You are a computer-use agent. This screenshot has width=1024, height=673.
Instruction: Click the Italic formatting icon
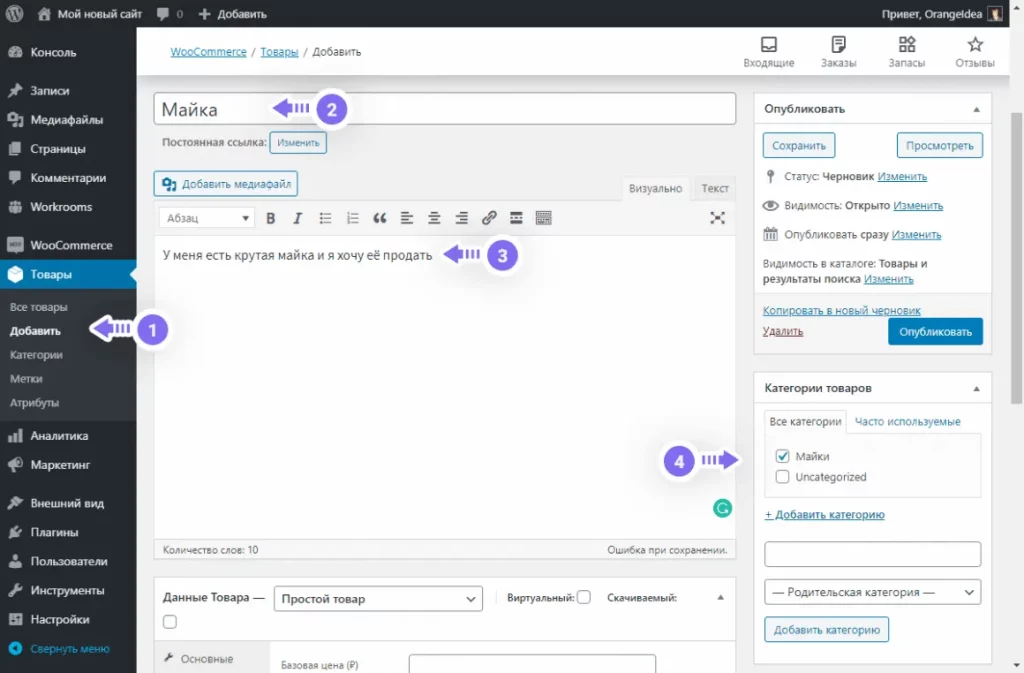[x=297, y=218]
